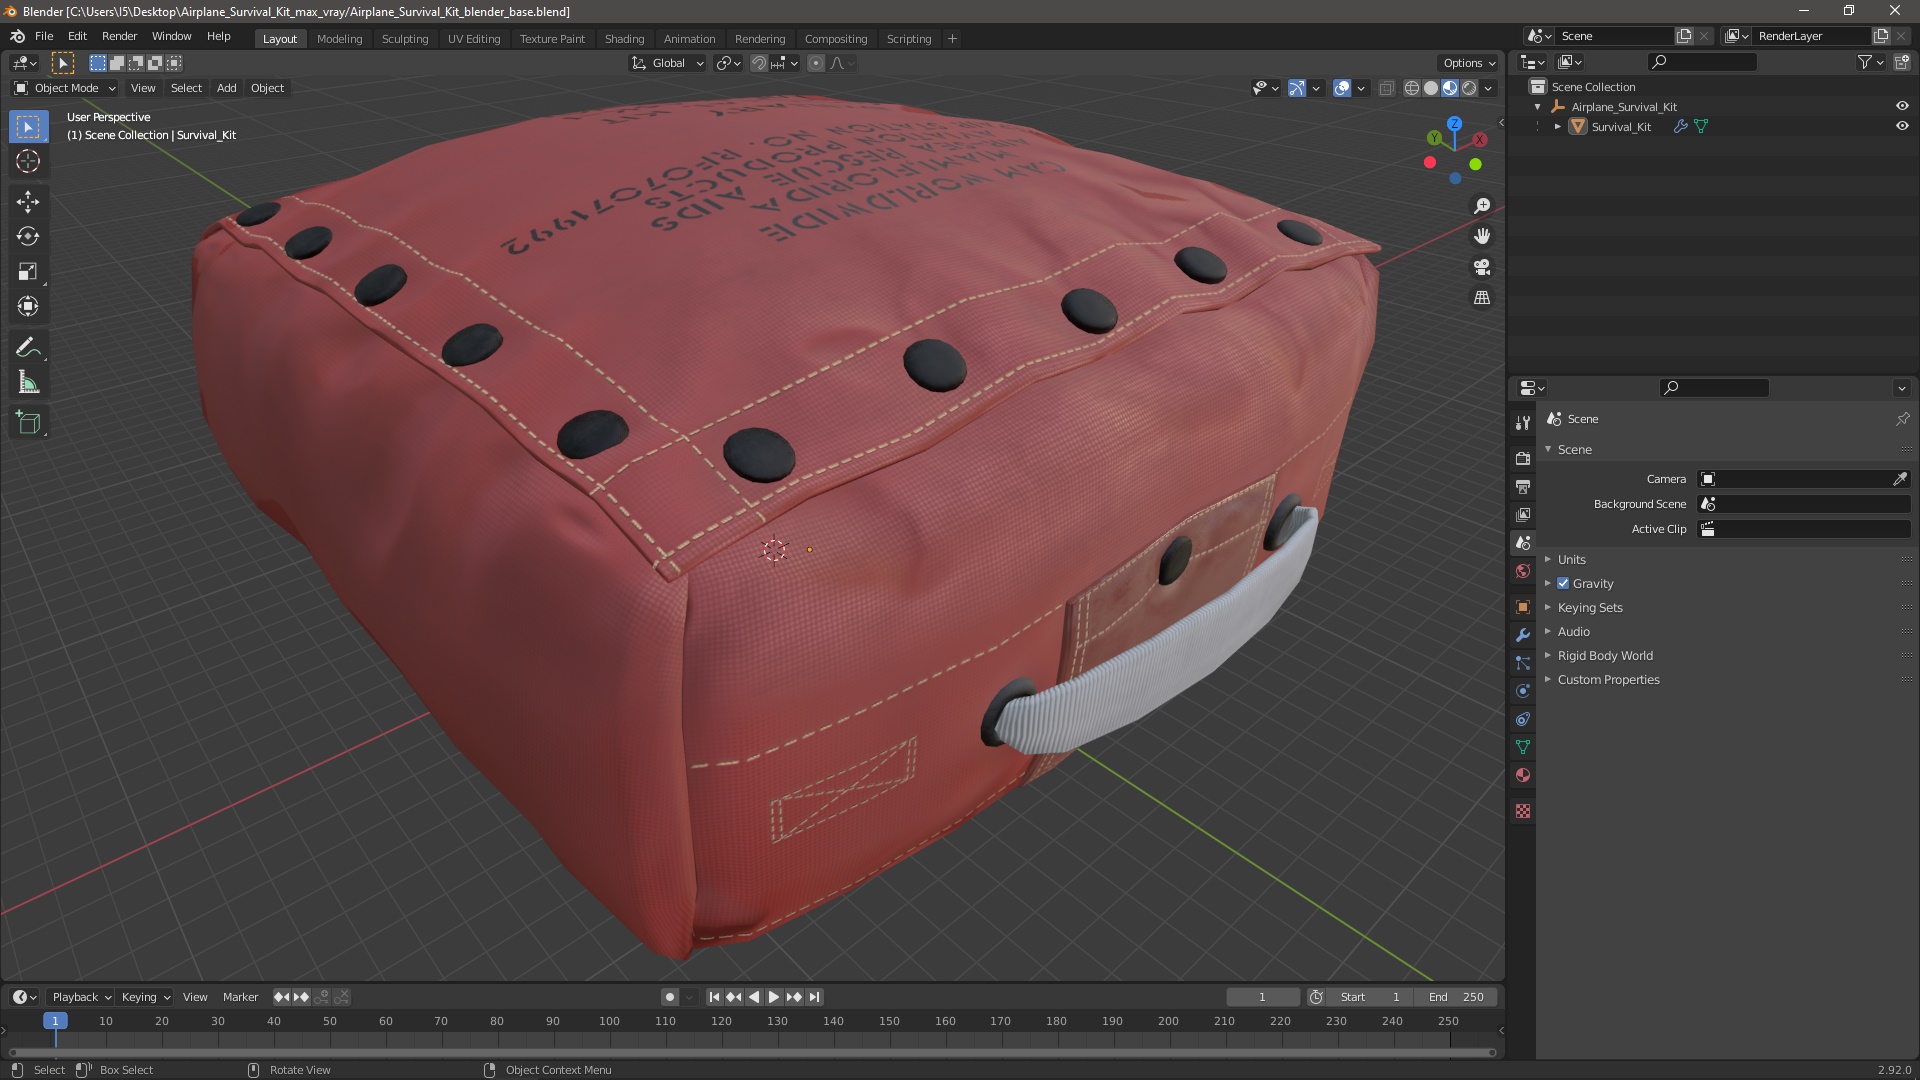1920x1080 pixels.
Task: Switch to wireframe shading
Action: [1412, 88]
